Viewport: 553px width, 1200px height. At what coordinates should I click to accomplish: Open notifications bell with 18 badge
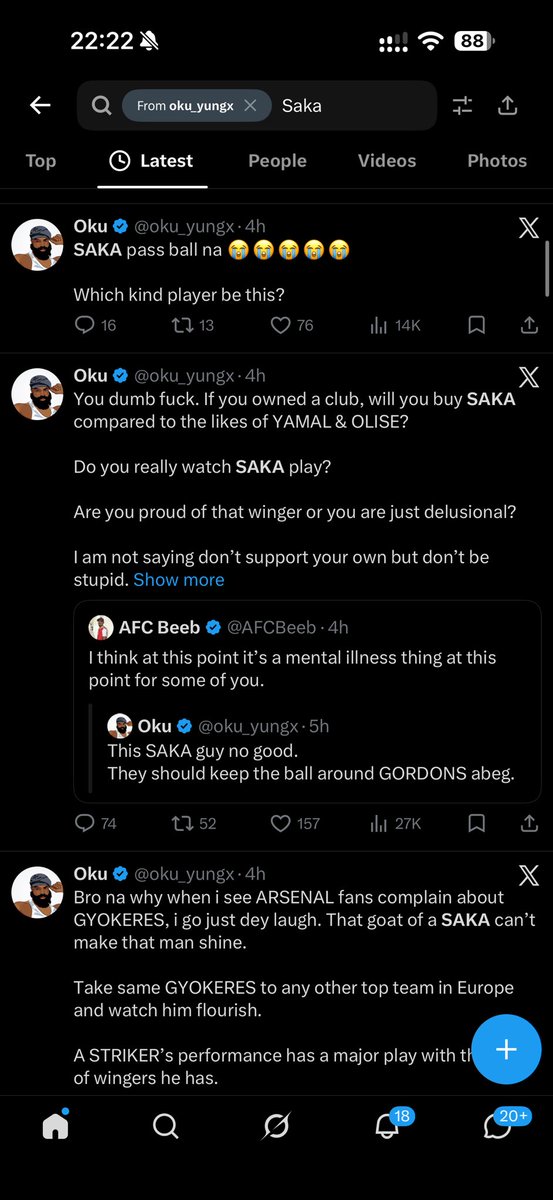click(x=387, y=1126)
